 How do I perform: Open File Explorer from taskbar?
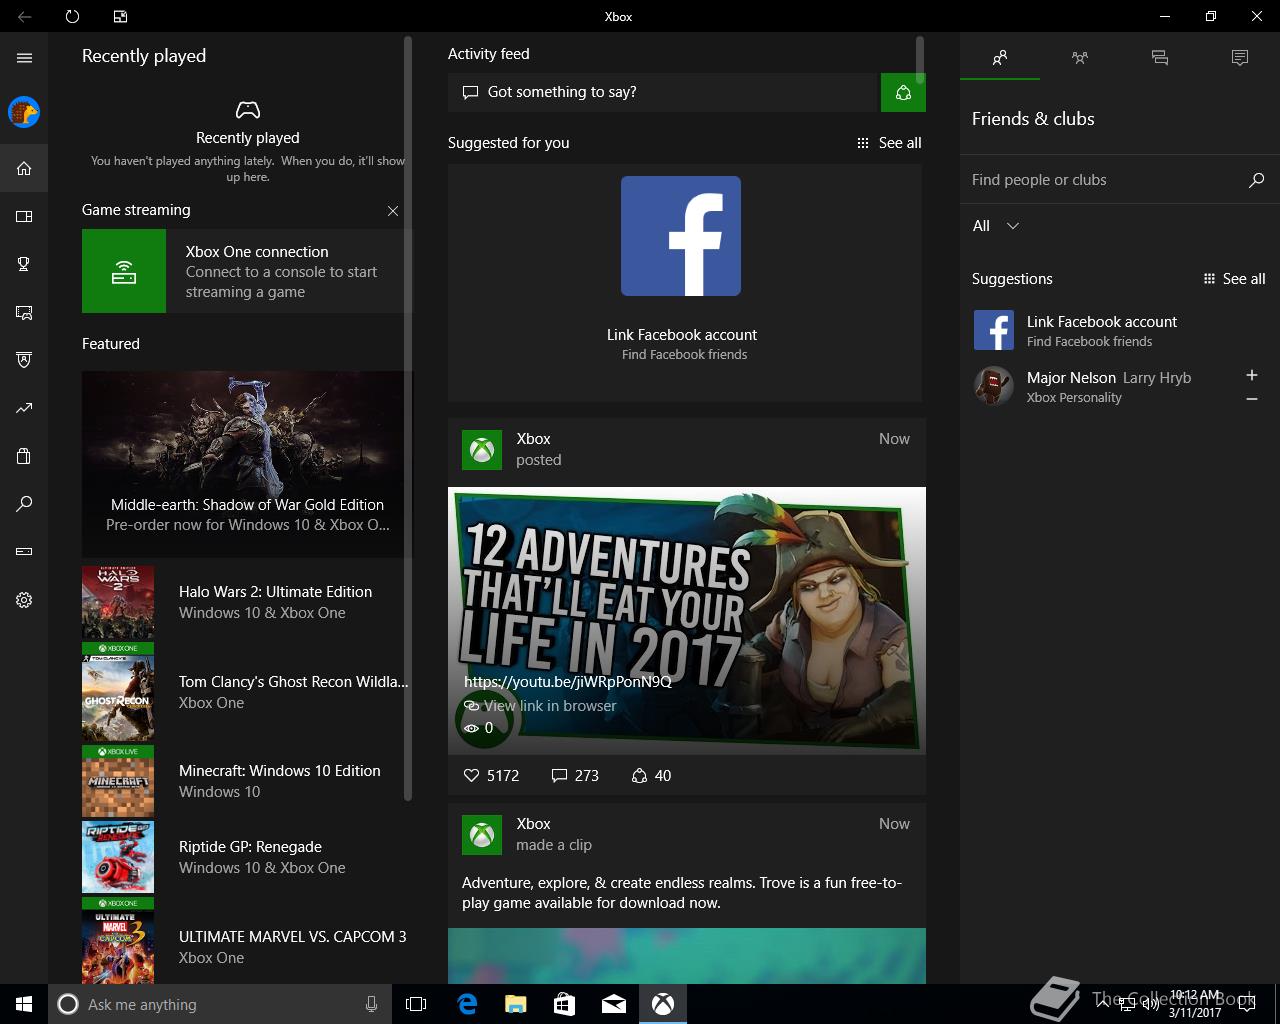tap(516, 1004)
